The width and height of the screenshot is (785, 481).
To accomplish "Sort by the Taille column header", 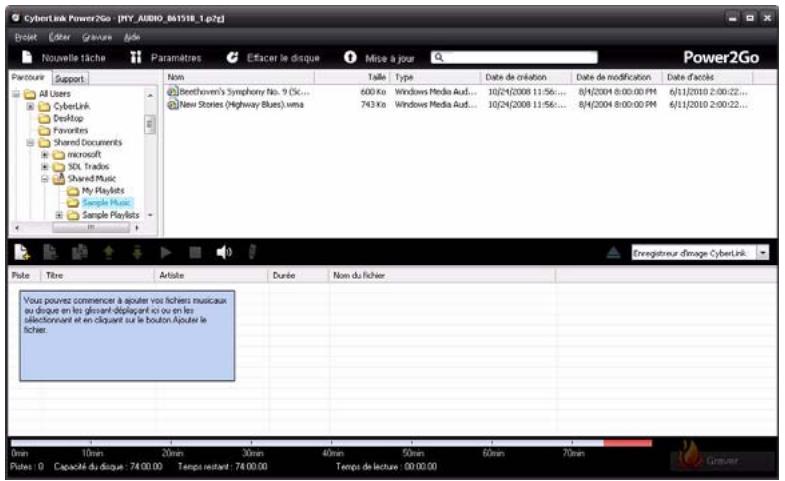I will 352,77.
